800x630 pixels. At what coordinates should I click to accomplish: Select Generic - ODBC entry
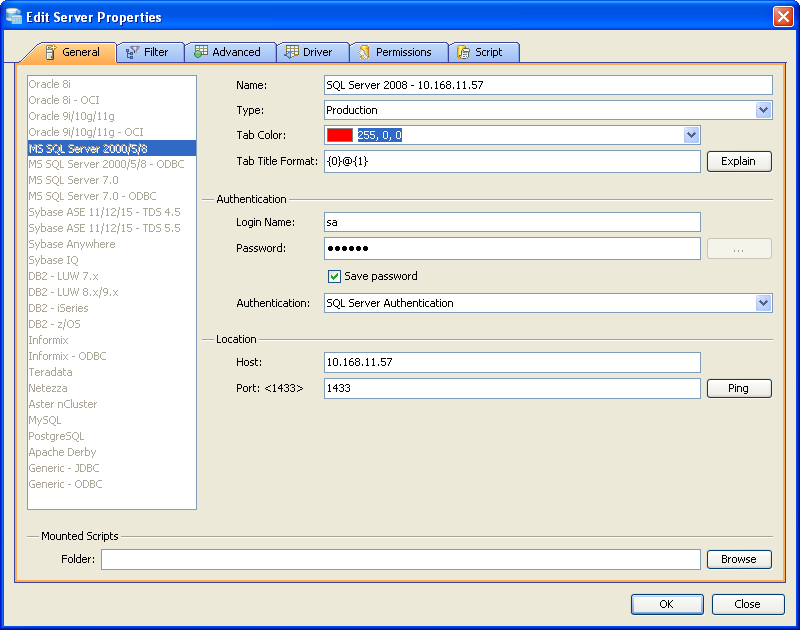coord(112,484)
